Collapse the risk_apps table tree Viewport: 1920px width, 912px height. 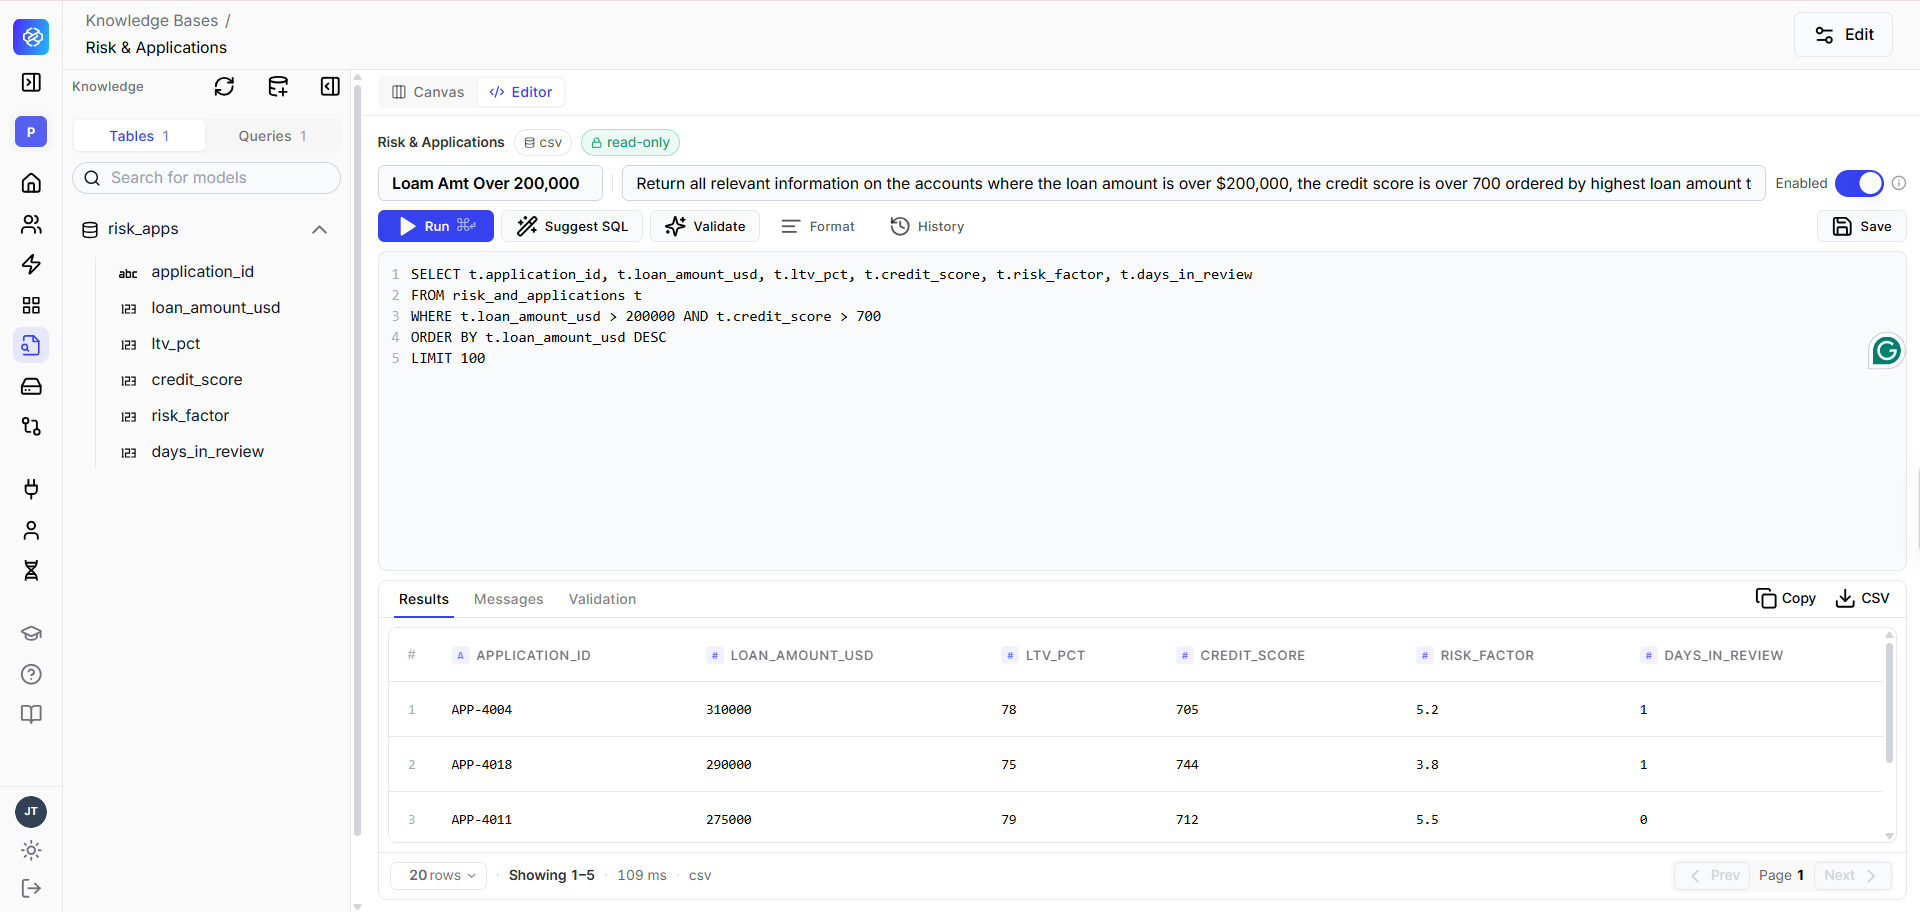319,229
